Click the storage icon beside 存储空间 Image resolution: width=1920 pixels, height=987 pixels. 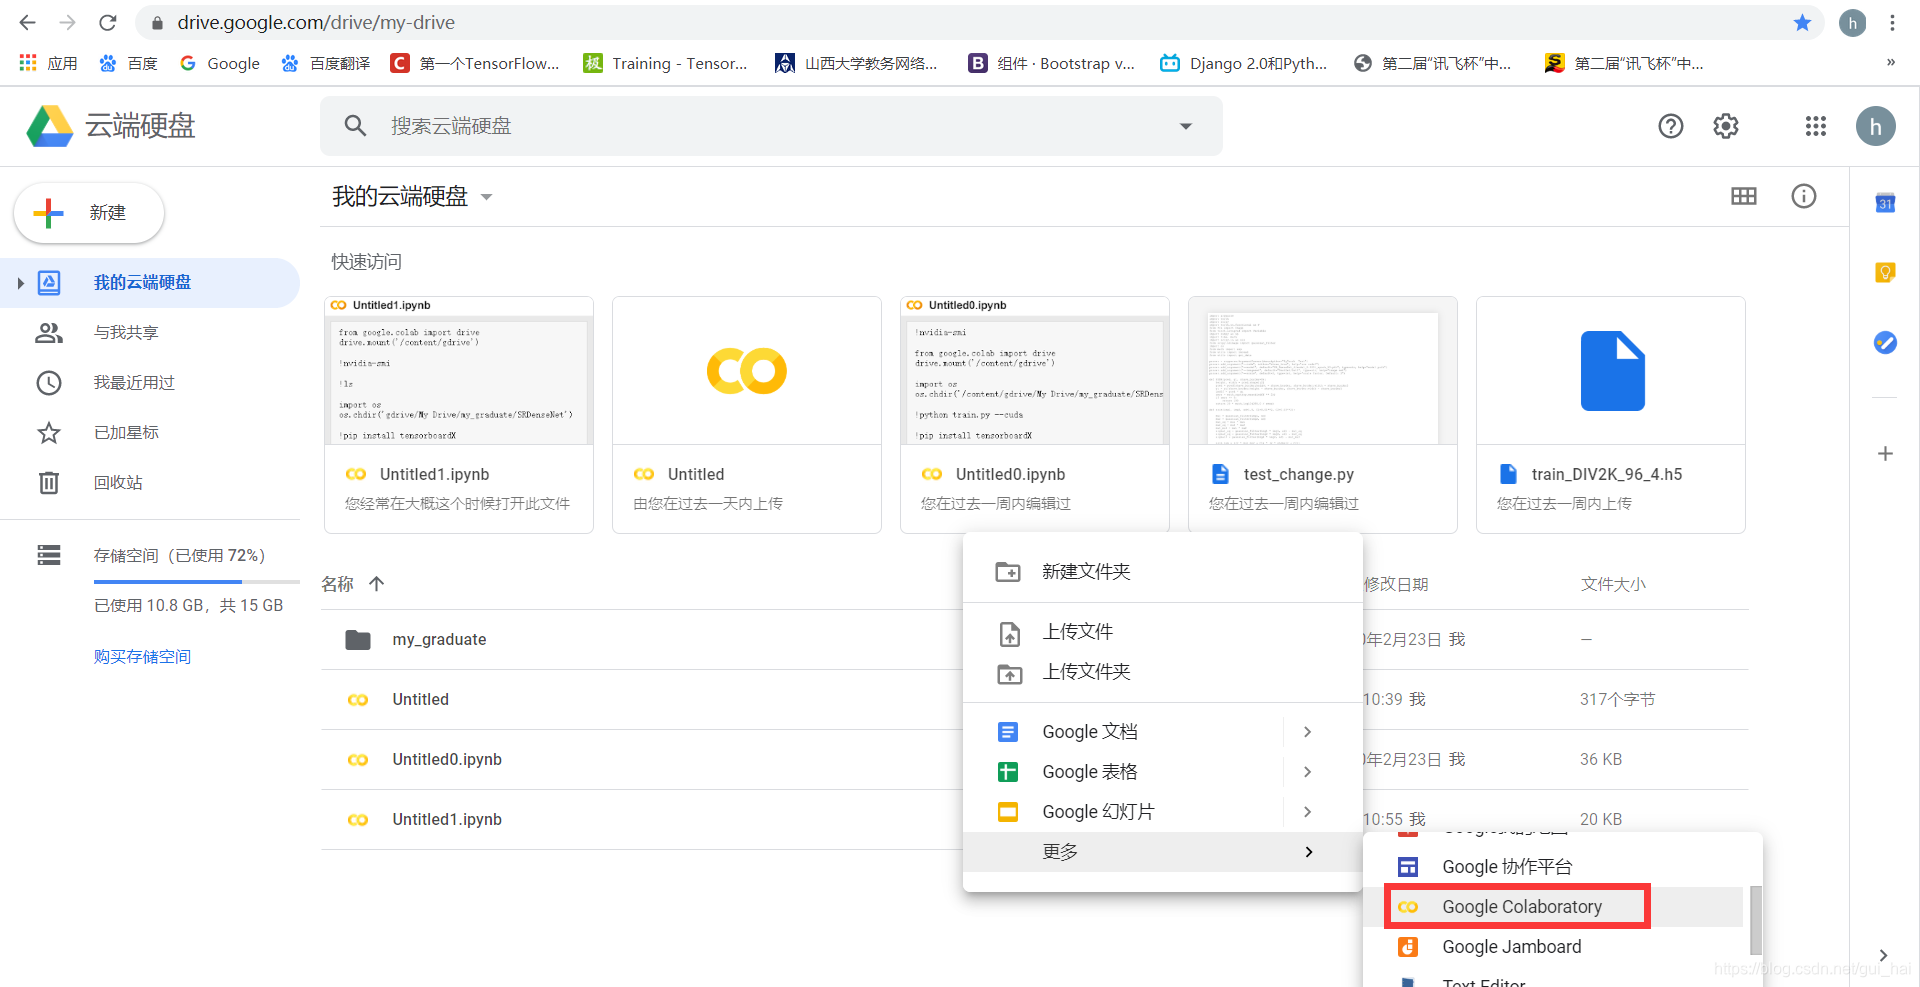pos(48,555)
